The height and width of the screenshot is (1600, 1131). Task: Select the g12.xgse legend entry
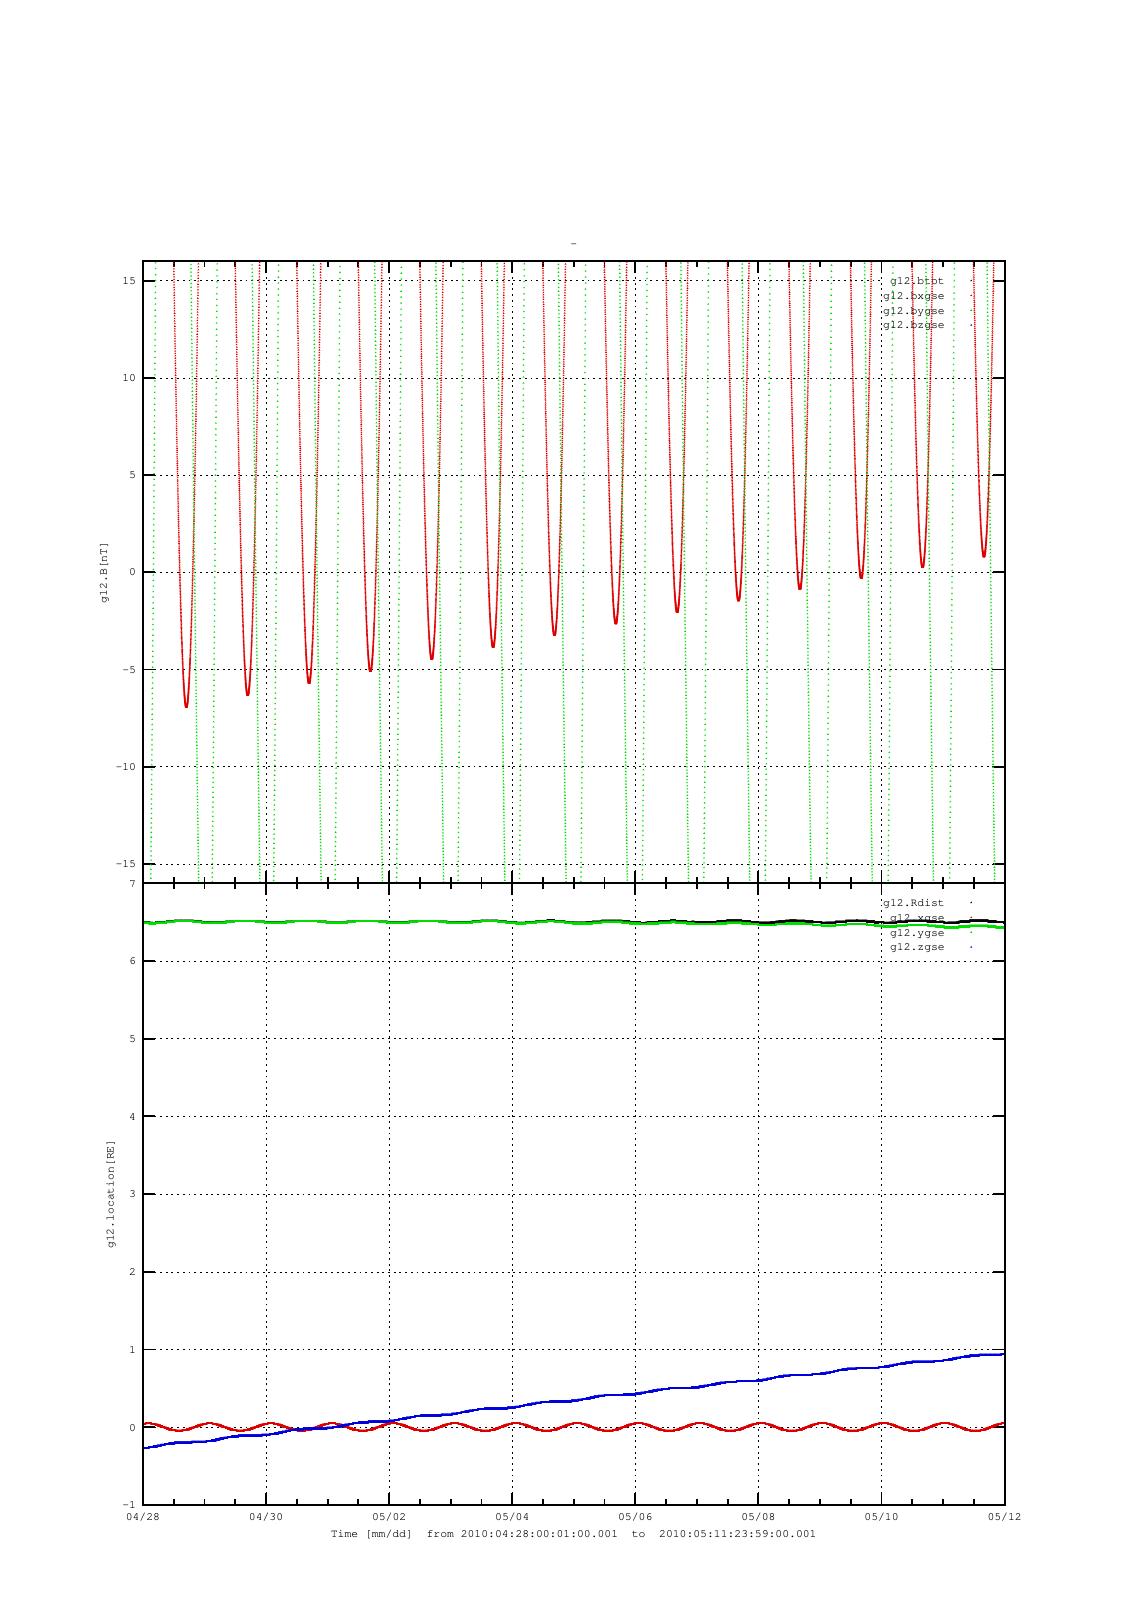pyautogui.click(x=916, y=918)
